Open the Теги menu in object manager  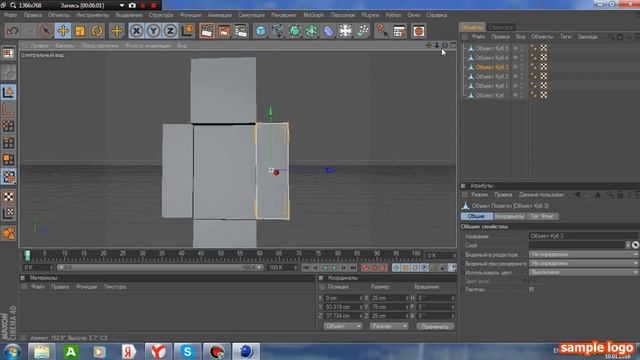565,37
